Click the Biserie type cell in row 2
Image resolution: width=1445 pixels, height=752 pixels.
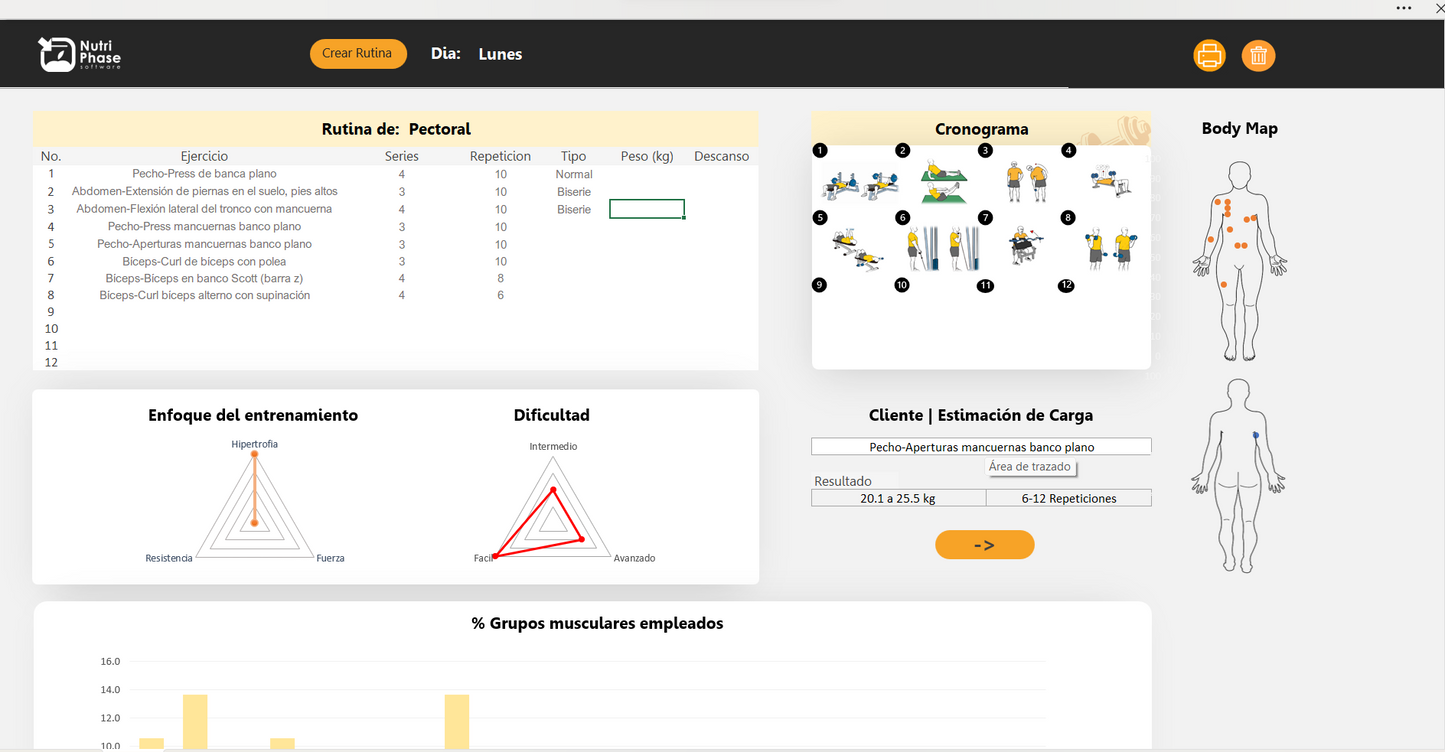pos(574,192)
